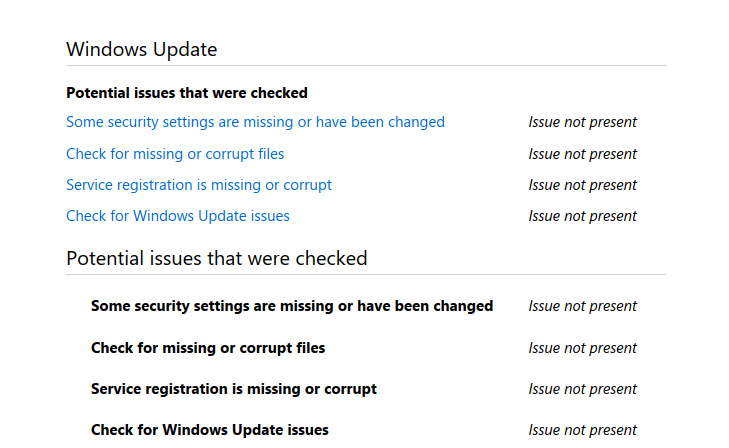Image resolution: width=729 pixels, height=448 pixels.
Task: Click blue "Service registration is missing or corrupt" link
Action: click(x=199, y=185)
